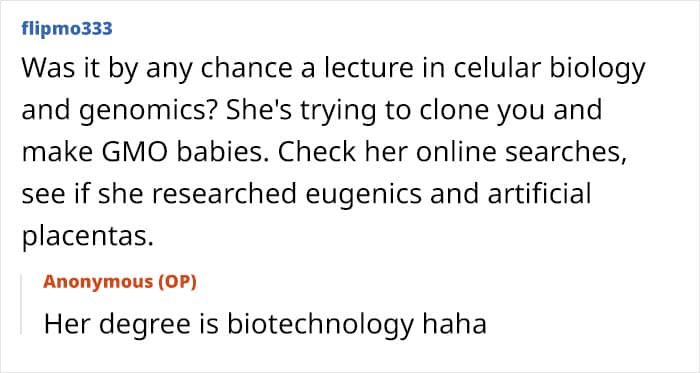Click the reply text 'Her degree is biotechnology haha'
The image size is (700, 373).
265,325
